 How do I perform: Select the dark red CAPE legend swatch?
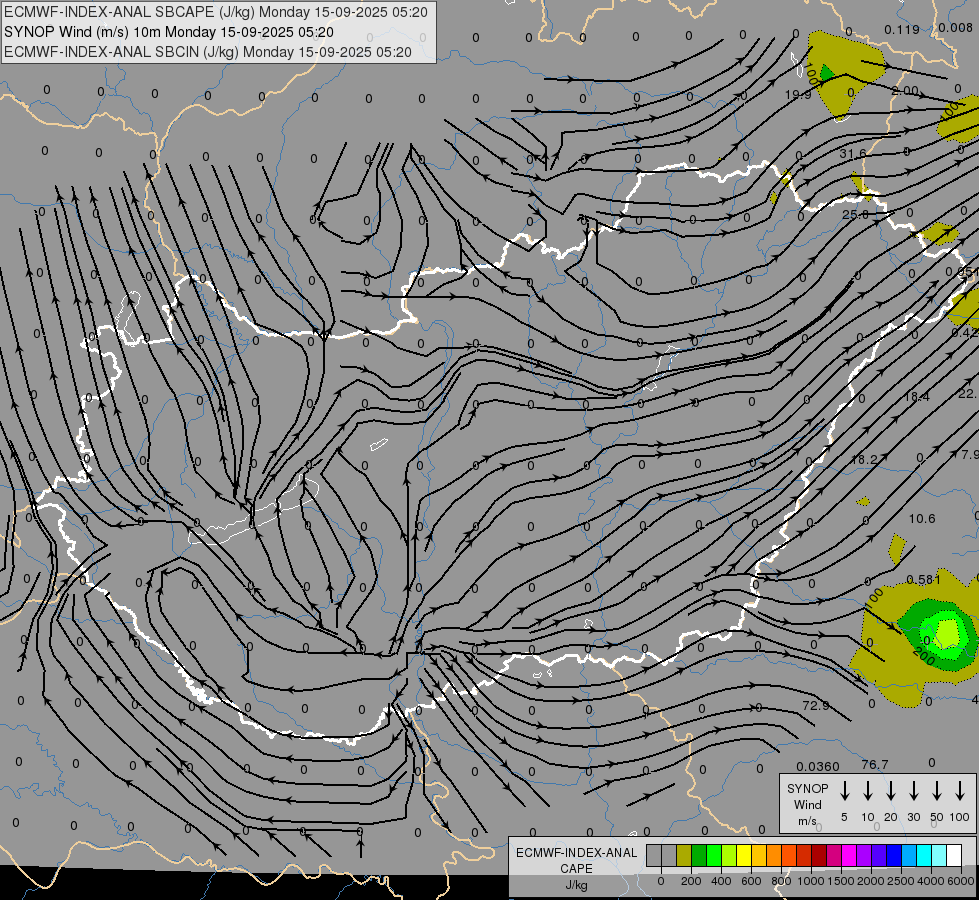(820, 855)
